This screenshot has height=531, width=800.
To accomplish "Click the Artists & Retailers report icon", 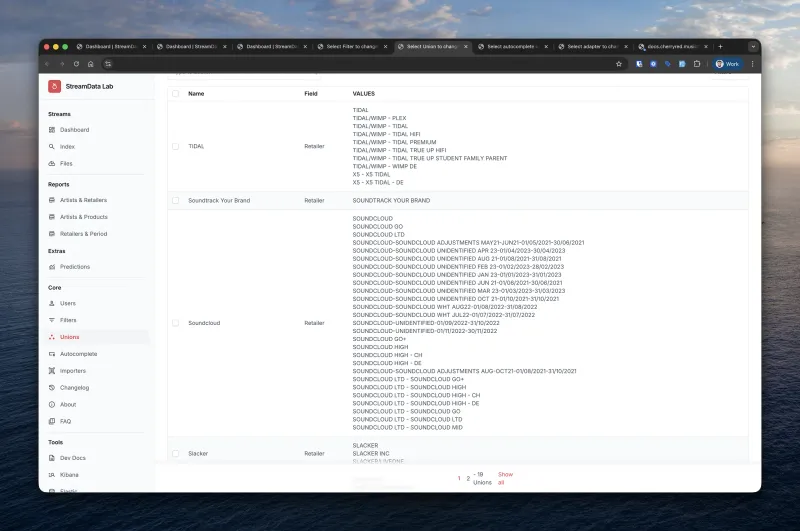I will (x=52, y=200).
